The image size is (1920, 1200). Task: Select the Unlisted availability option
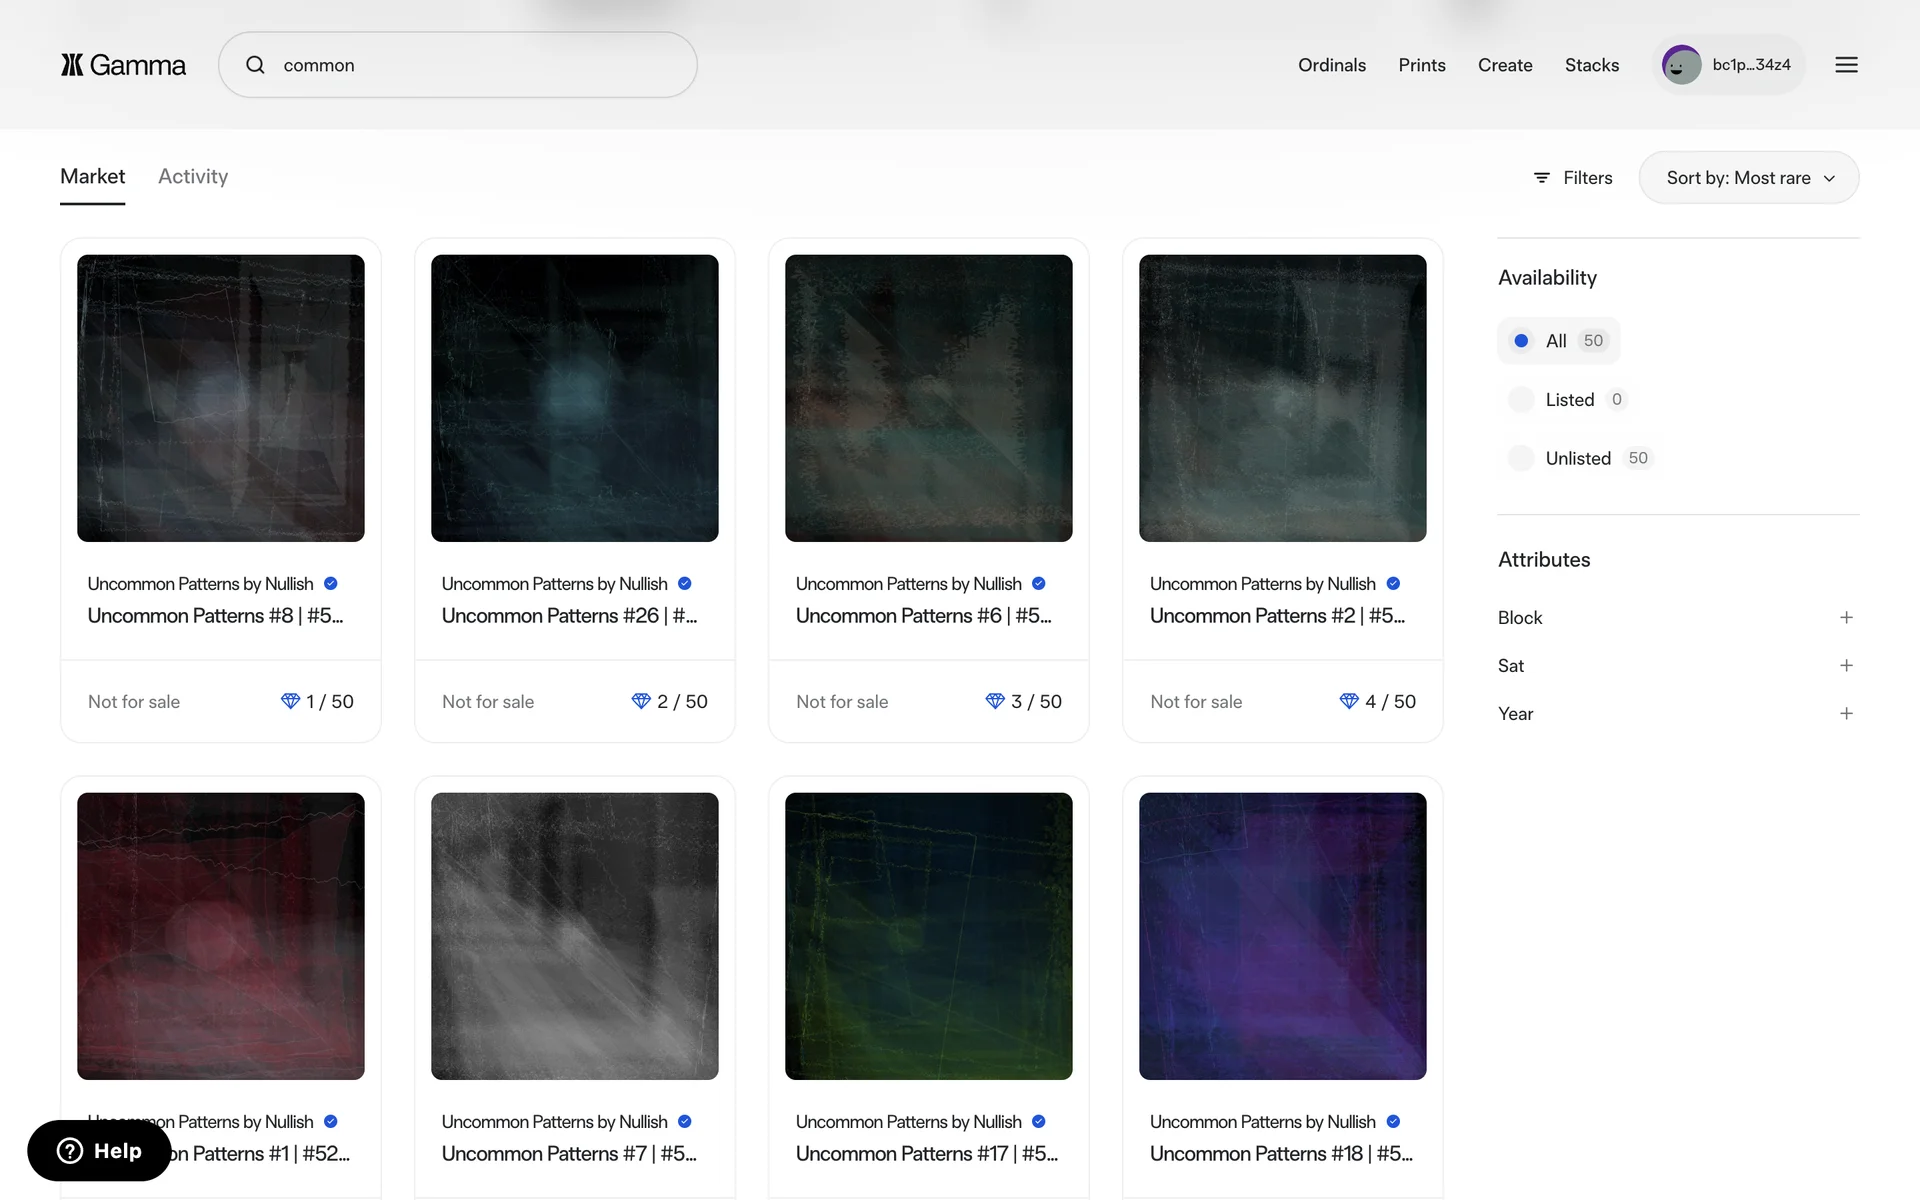(x=1576, y=458)
